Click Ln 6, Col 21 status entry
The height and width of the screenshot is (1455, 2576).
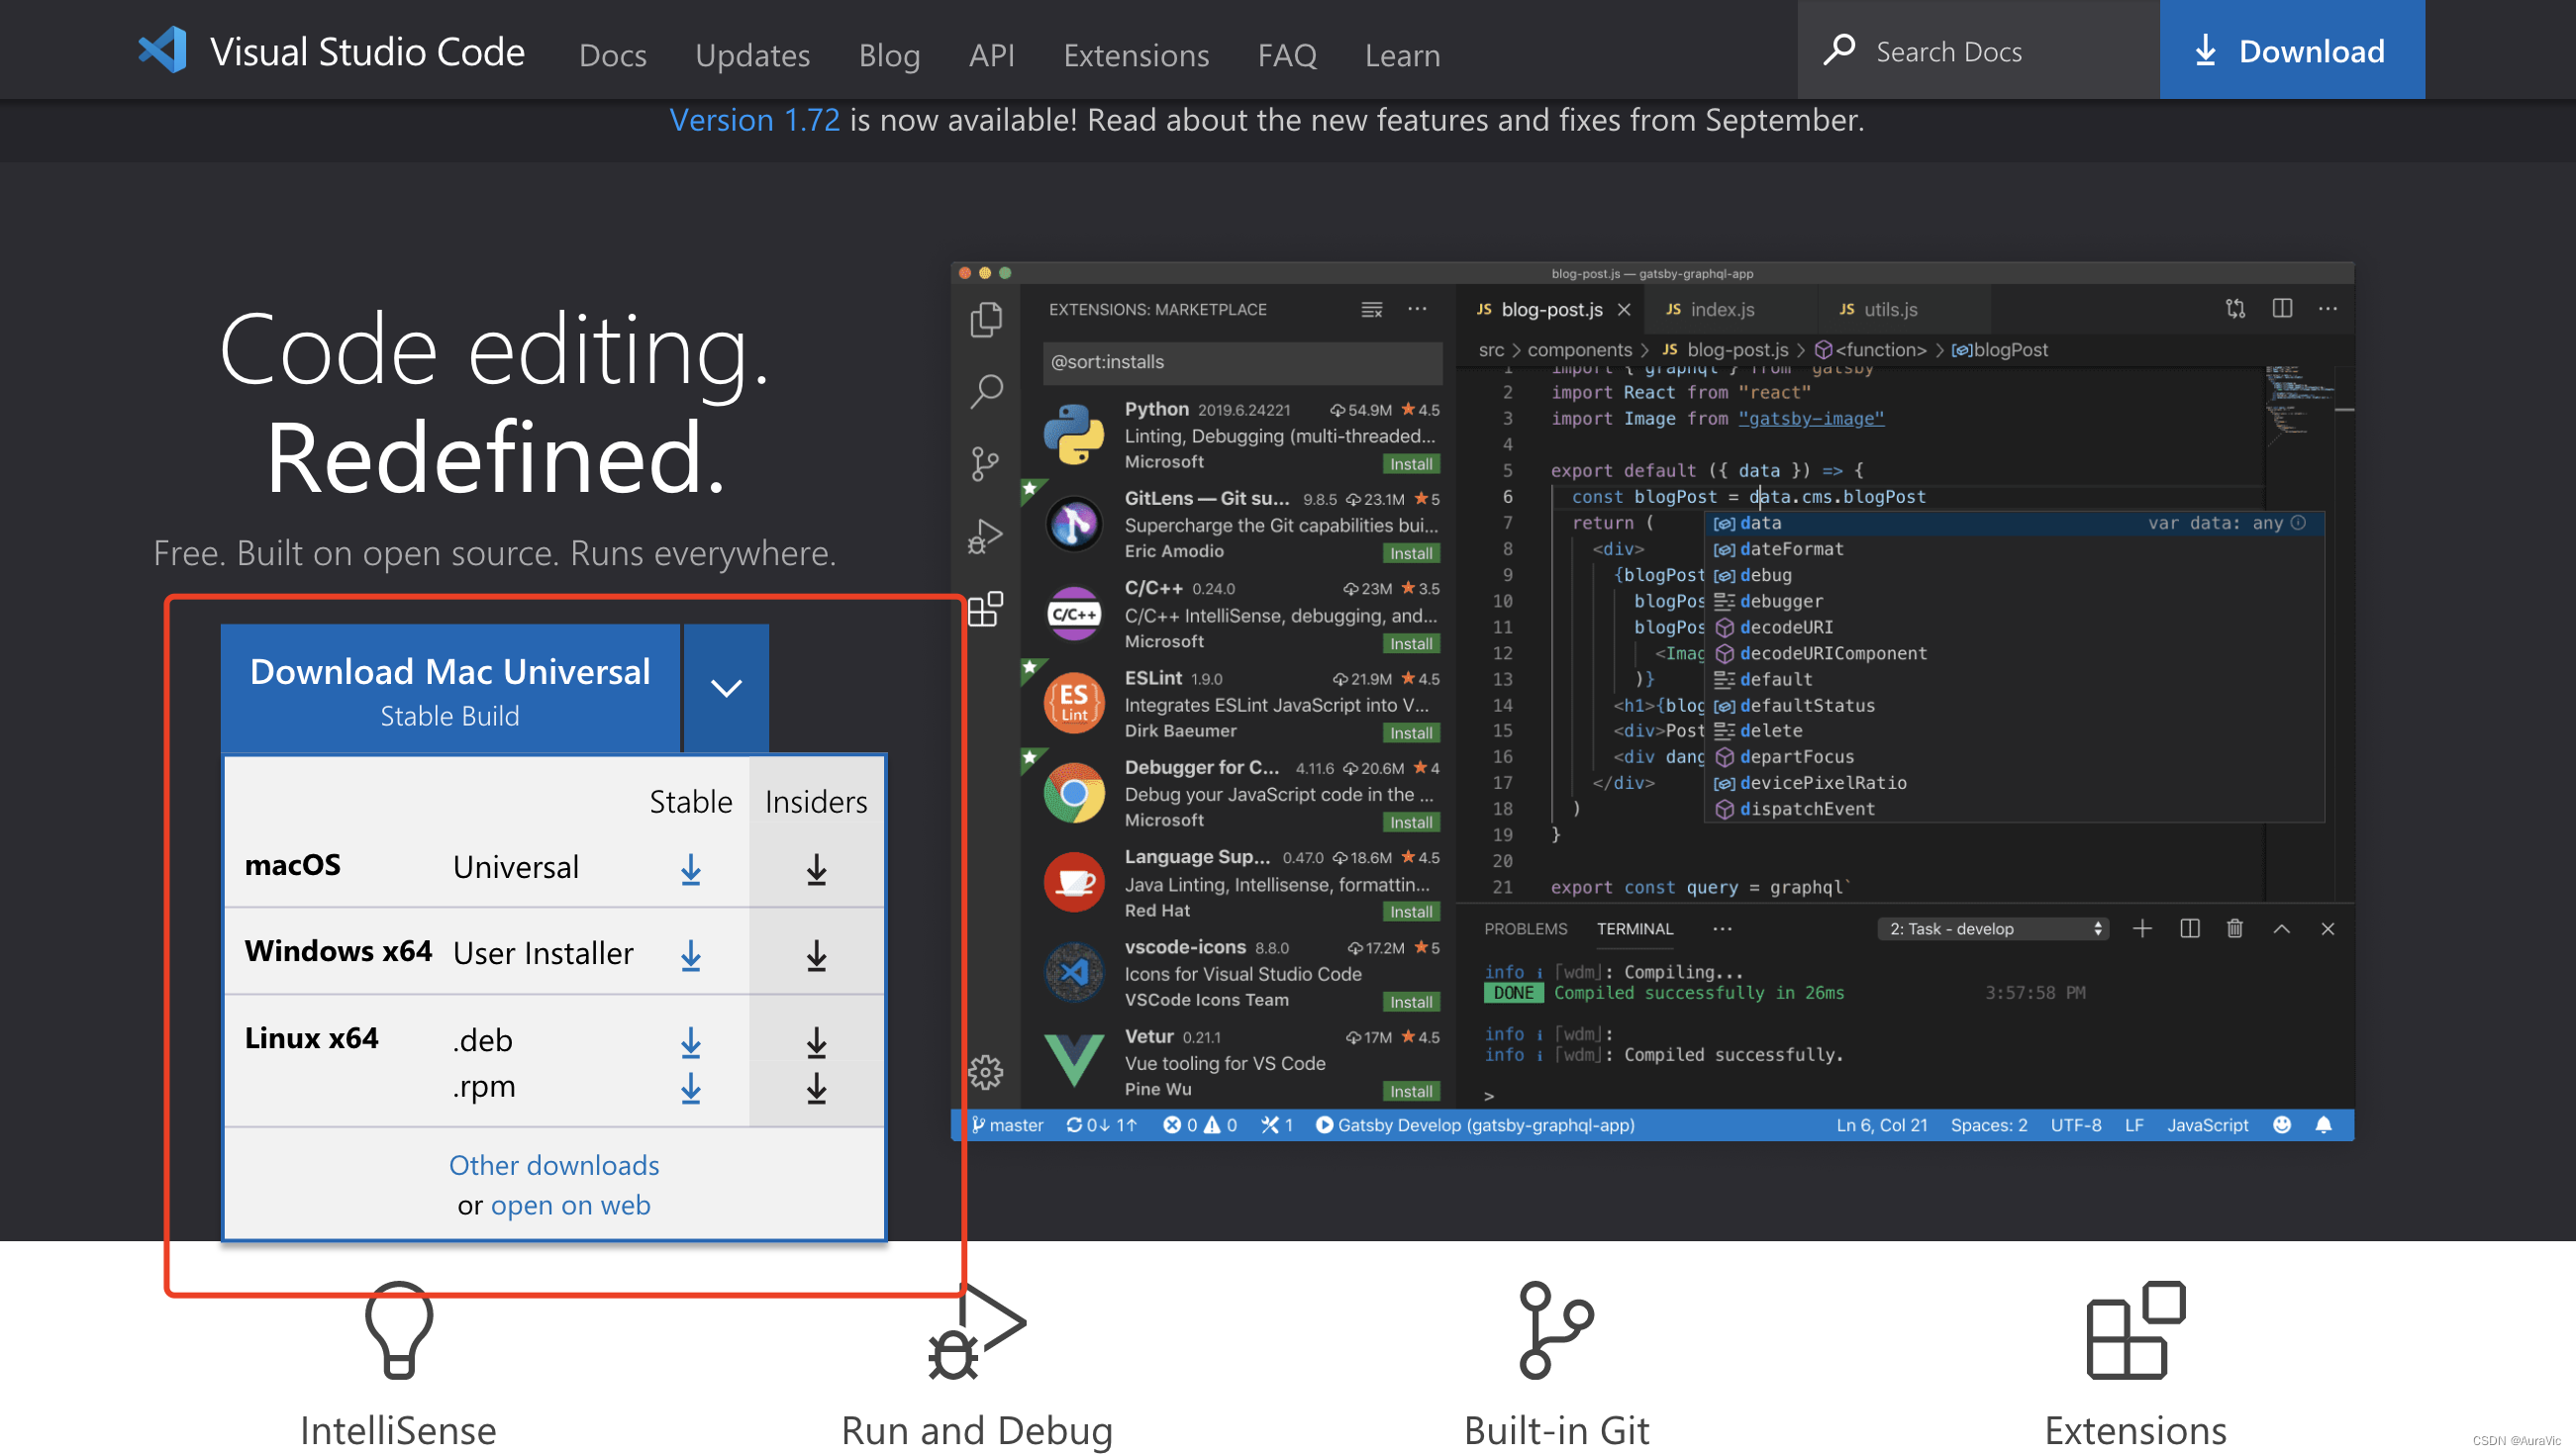pos(1881,1125)
